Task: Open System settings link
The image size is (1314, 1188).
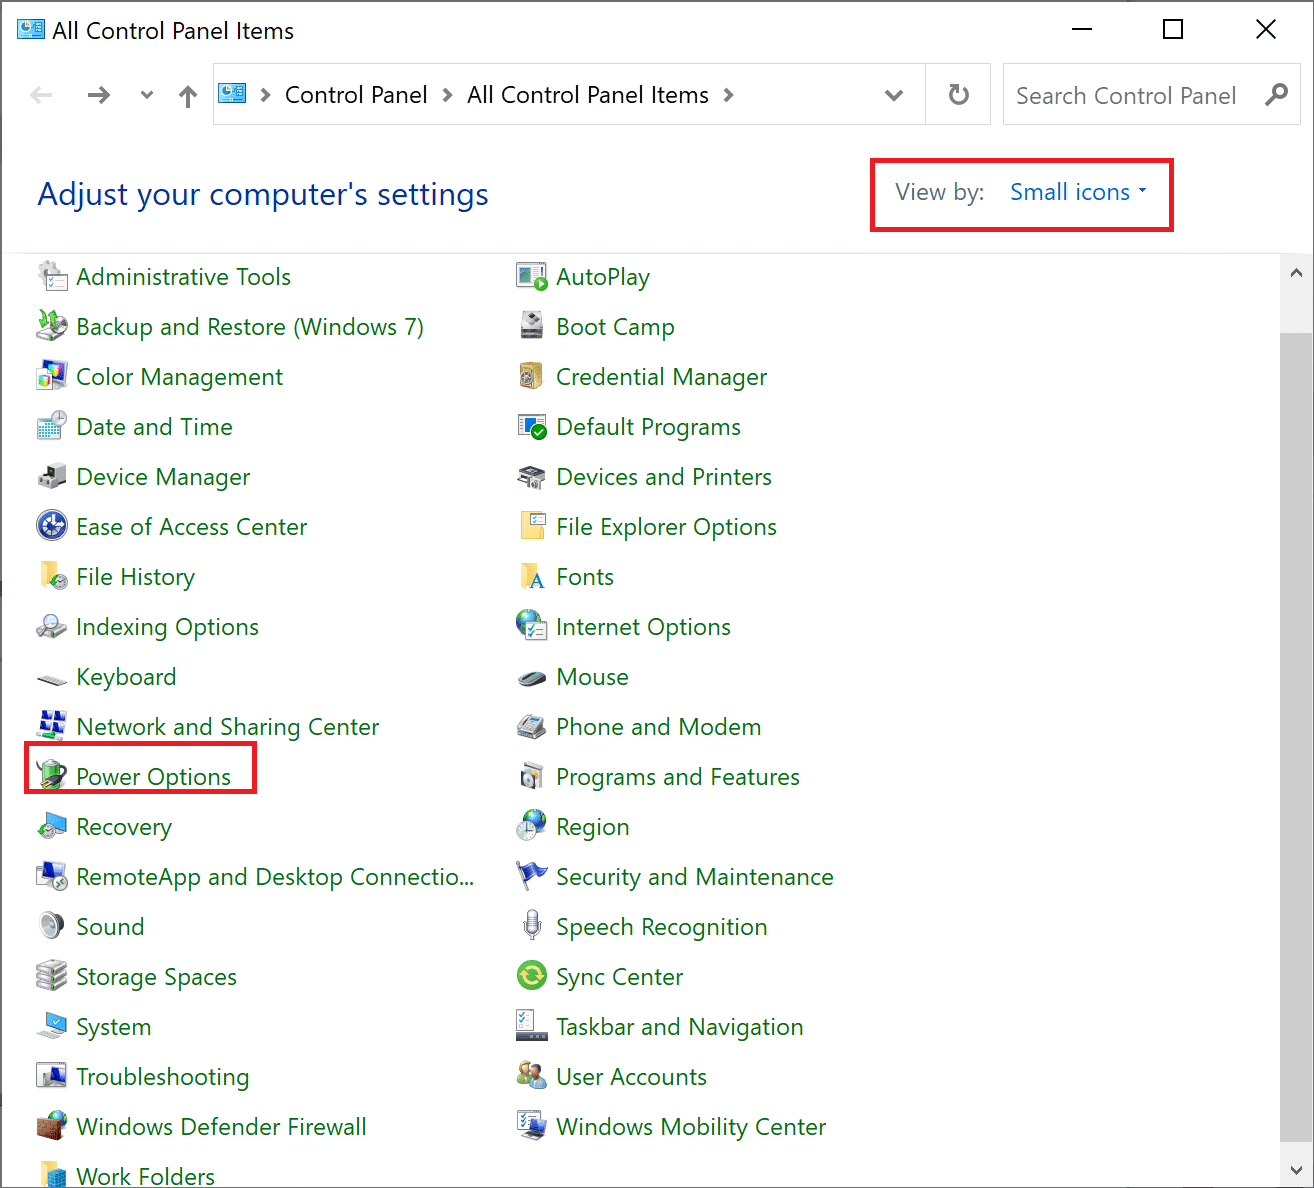Action: pyautogui.click(x=114, y=1027)
